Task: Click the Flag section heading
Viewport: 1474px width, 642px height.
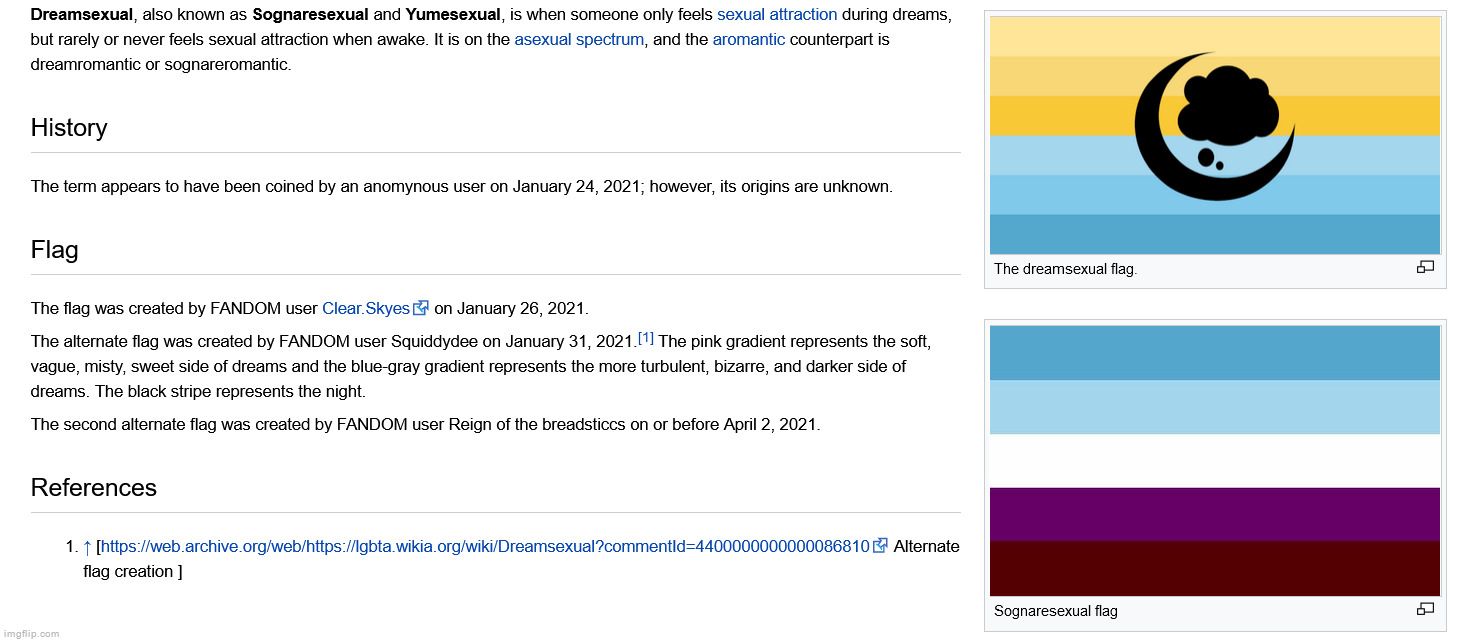Action: [54, 250]
